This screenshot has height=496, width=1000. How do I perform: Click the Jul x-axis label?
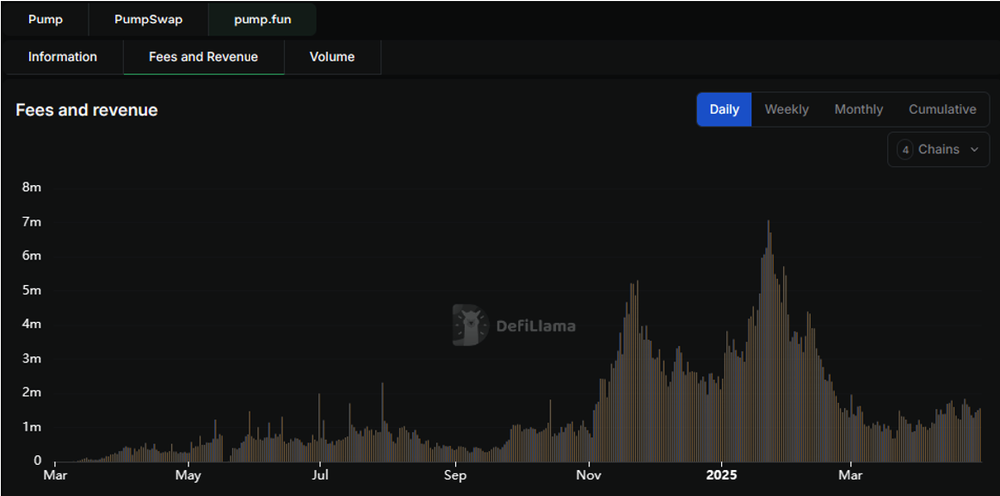(320, 476)
